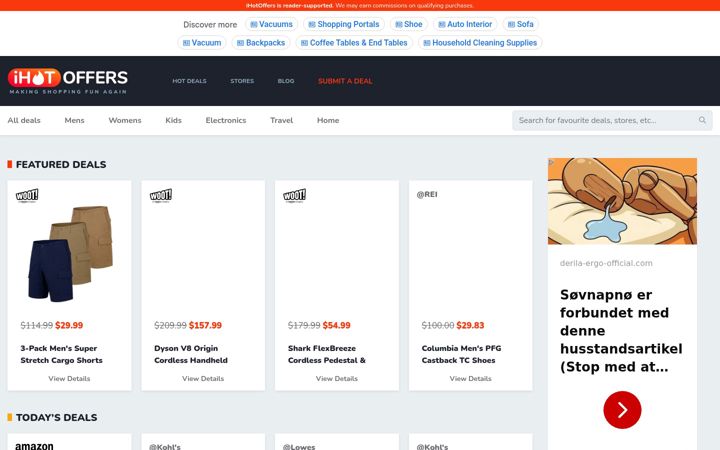Open the Shopping Portals chip

pyautogui.click(x=343, y=24)
